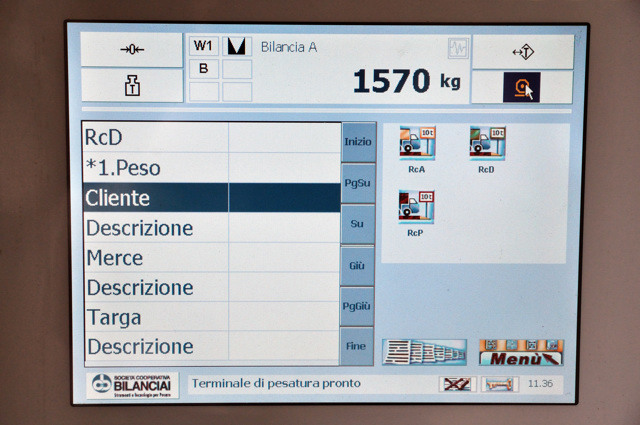The height and width of the screenshot is (425, 640).
Task: Click the preset tare weight icon
Action: 131,86
